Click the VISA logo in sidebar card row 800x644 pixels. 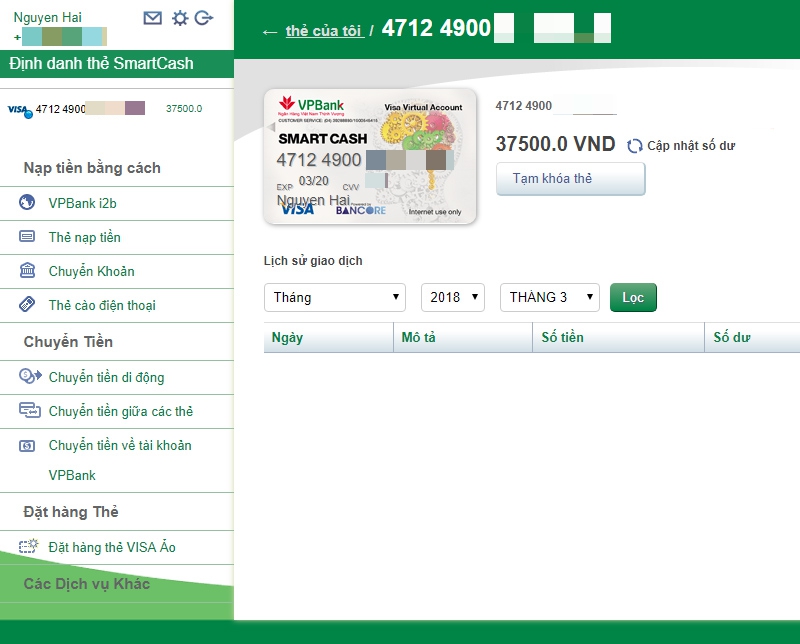click(20, 110)
